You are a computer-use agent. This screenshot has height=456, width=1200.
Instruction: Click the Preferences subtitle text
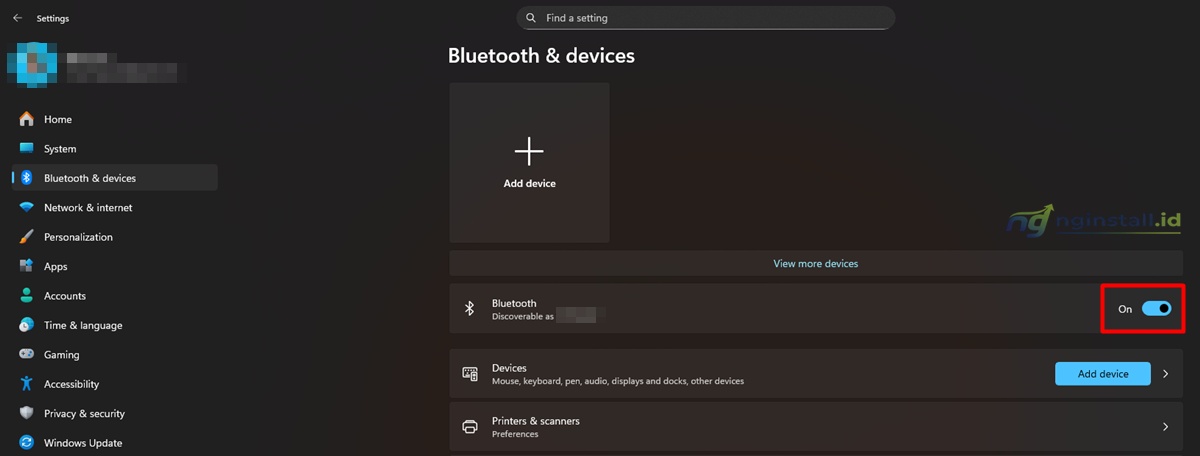(515, 434)
